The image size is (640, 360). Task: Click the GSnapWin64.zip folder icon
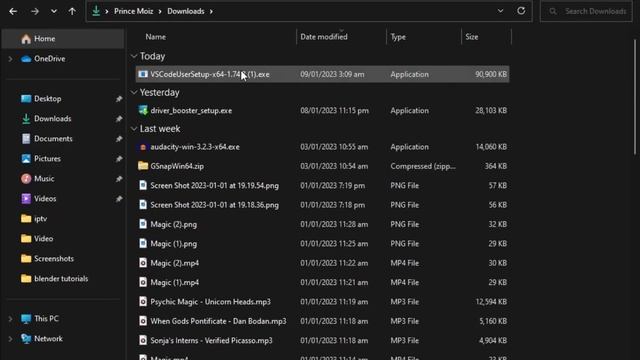pos(143,166)
